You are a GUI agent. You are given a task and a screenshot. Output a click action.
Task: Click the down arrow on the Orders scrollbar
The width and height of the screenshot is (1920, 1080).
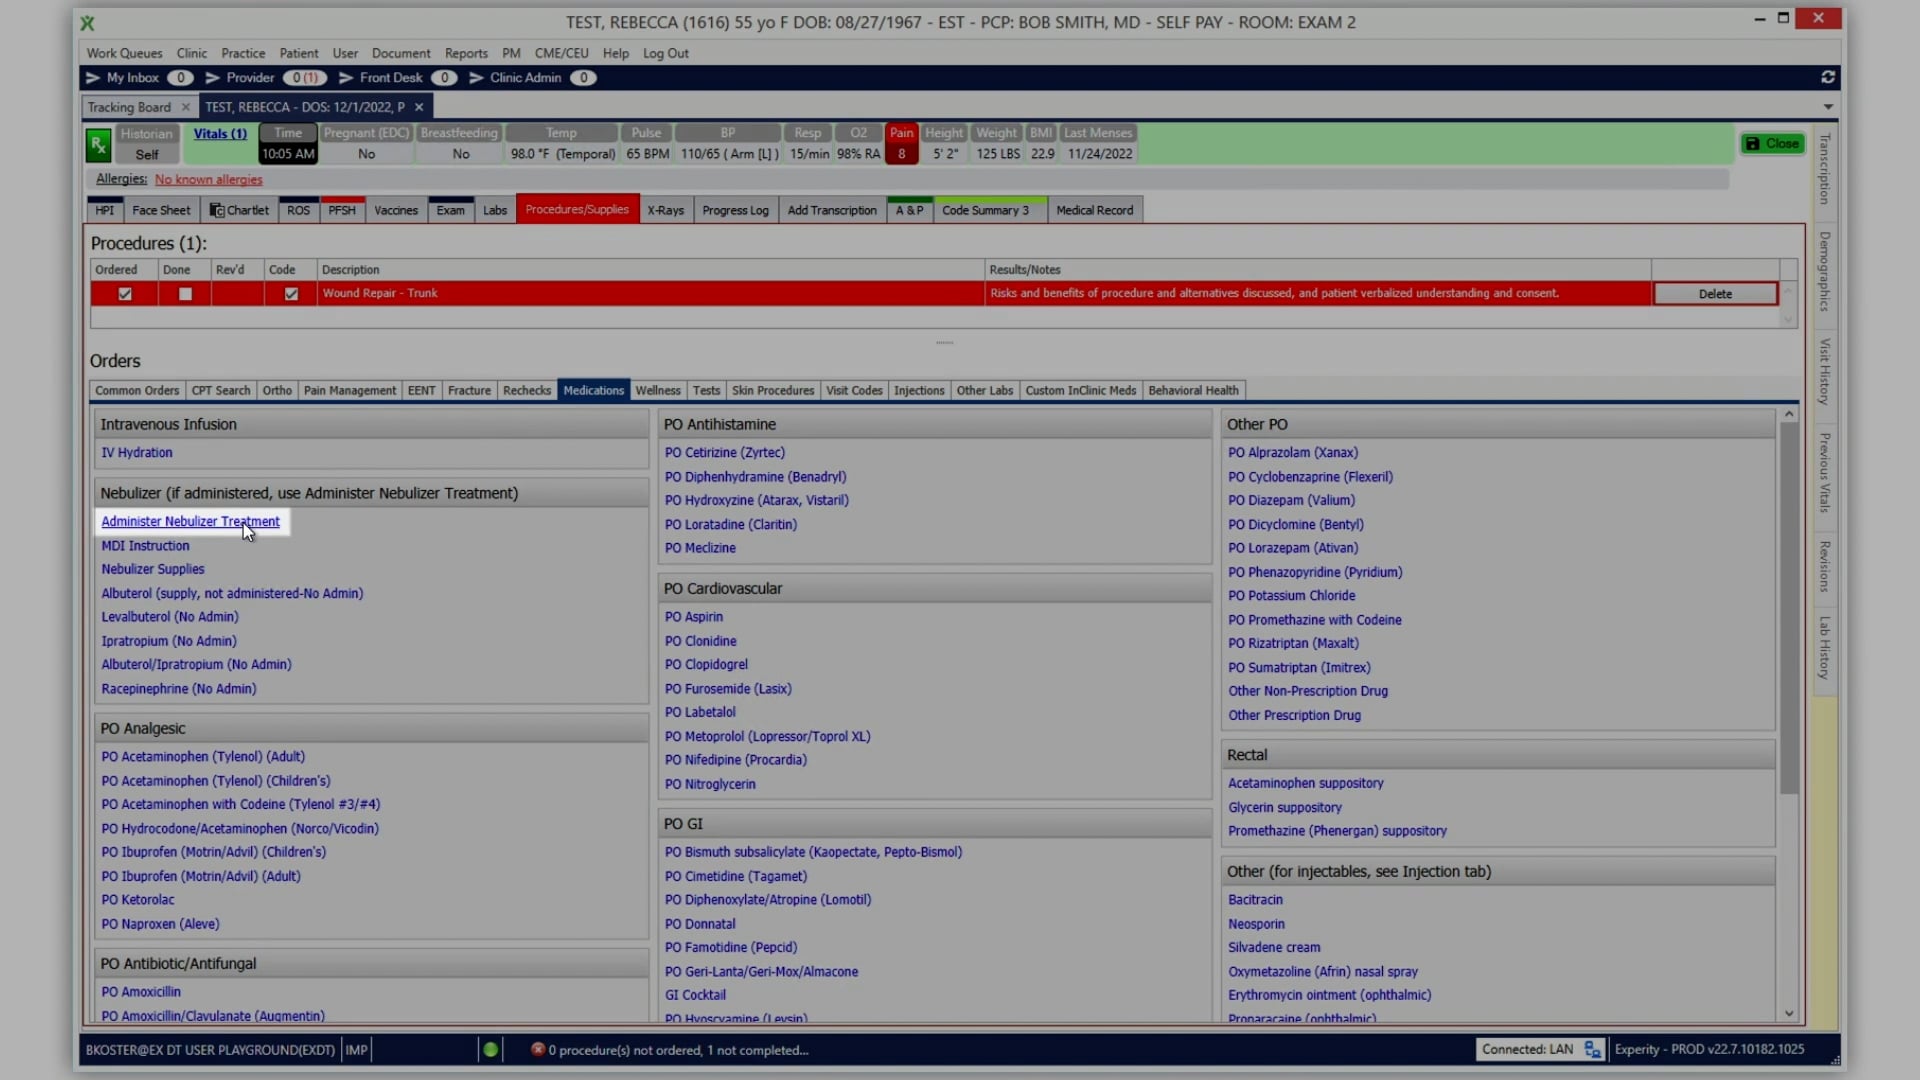coord(1789,1013)
